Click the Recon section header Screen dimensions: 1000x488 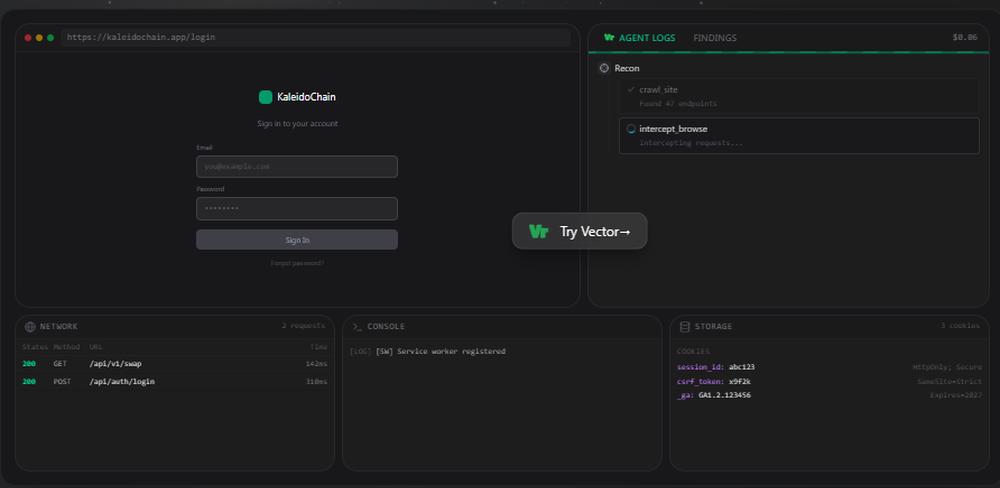[619, 68]
